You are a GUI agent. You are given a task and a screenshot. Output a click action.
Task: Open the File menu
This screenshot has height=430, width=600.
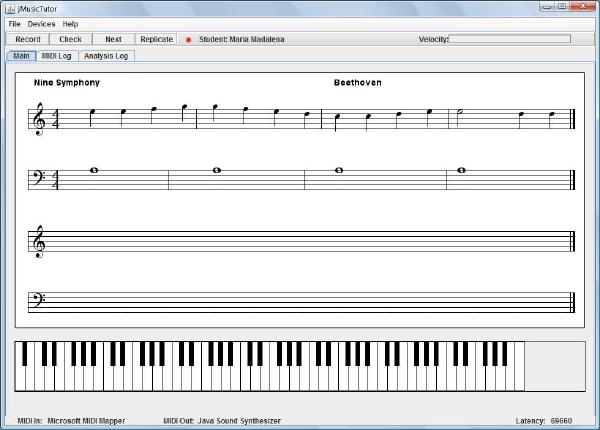point(15,24)
